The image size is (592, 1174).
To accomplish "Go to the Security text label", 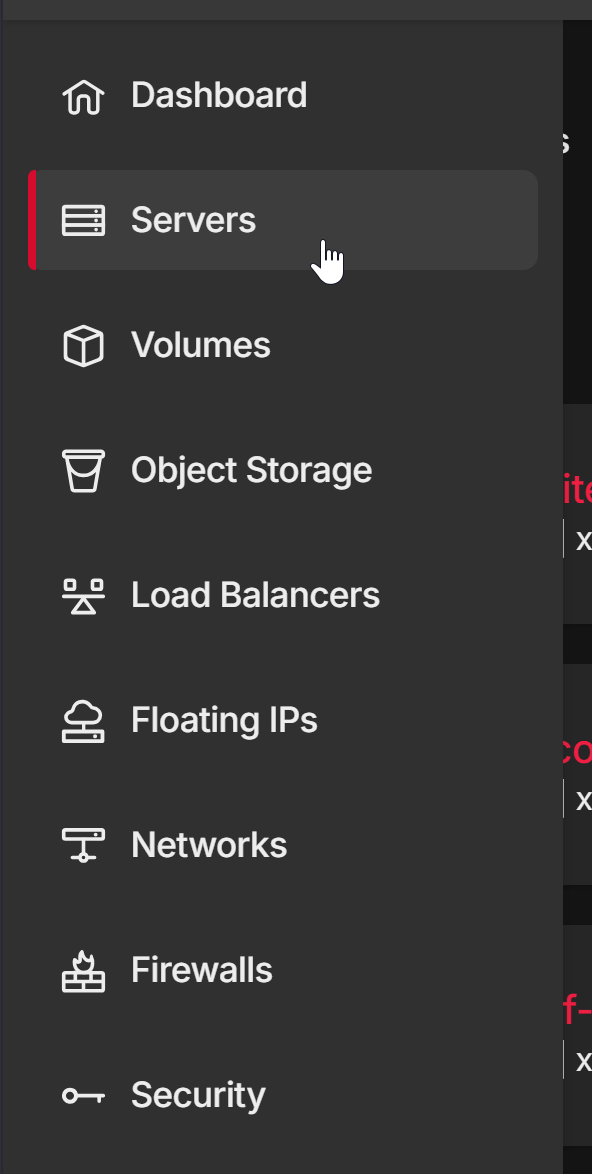I will pos(198,1095).
